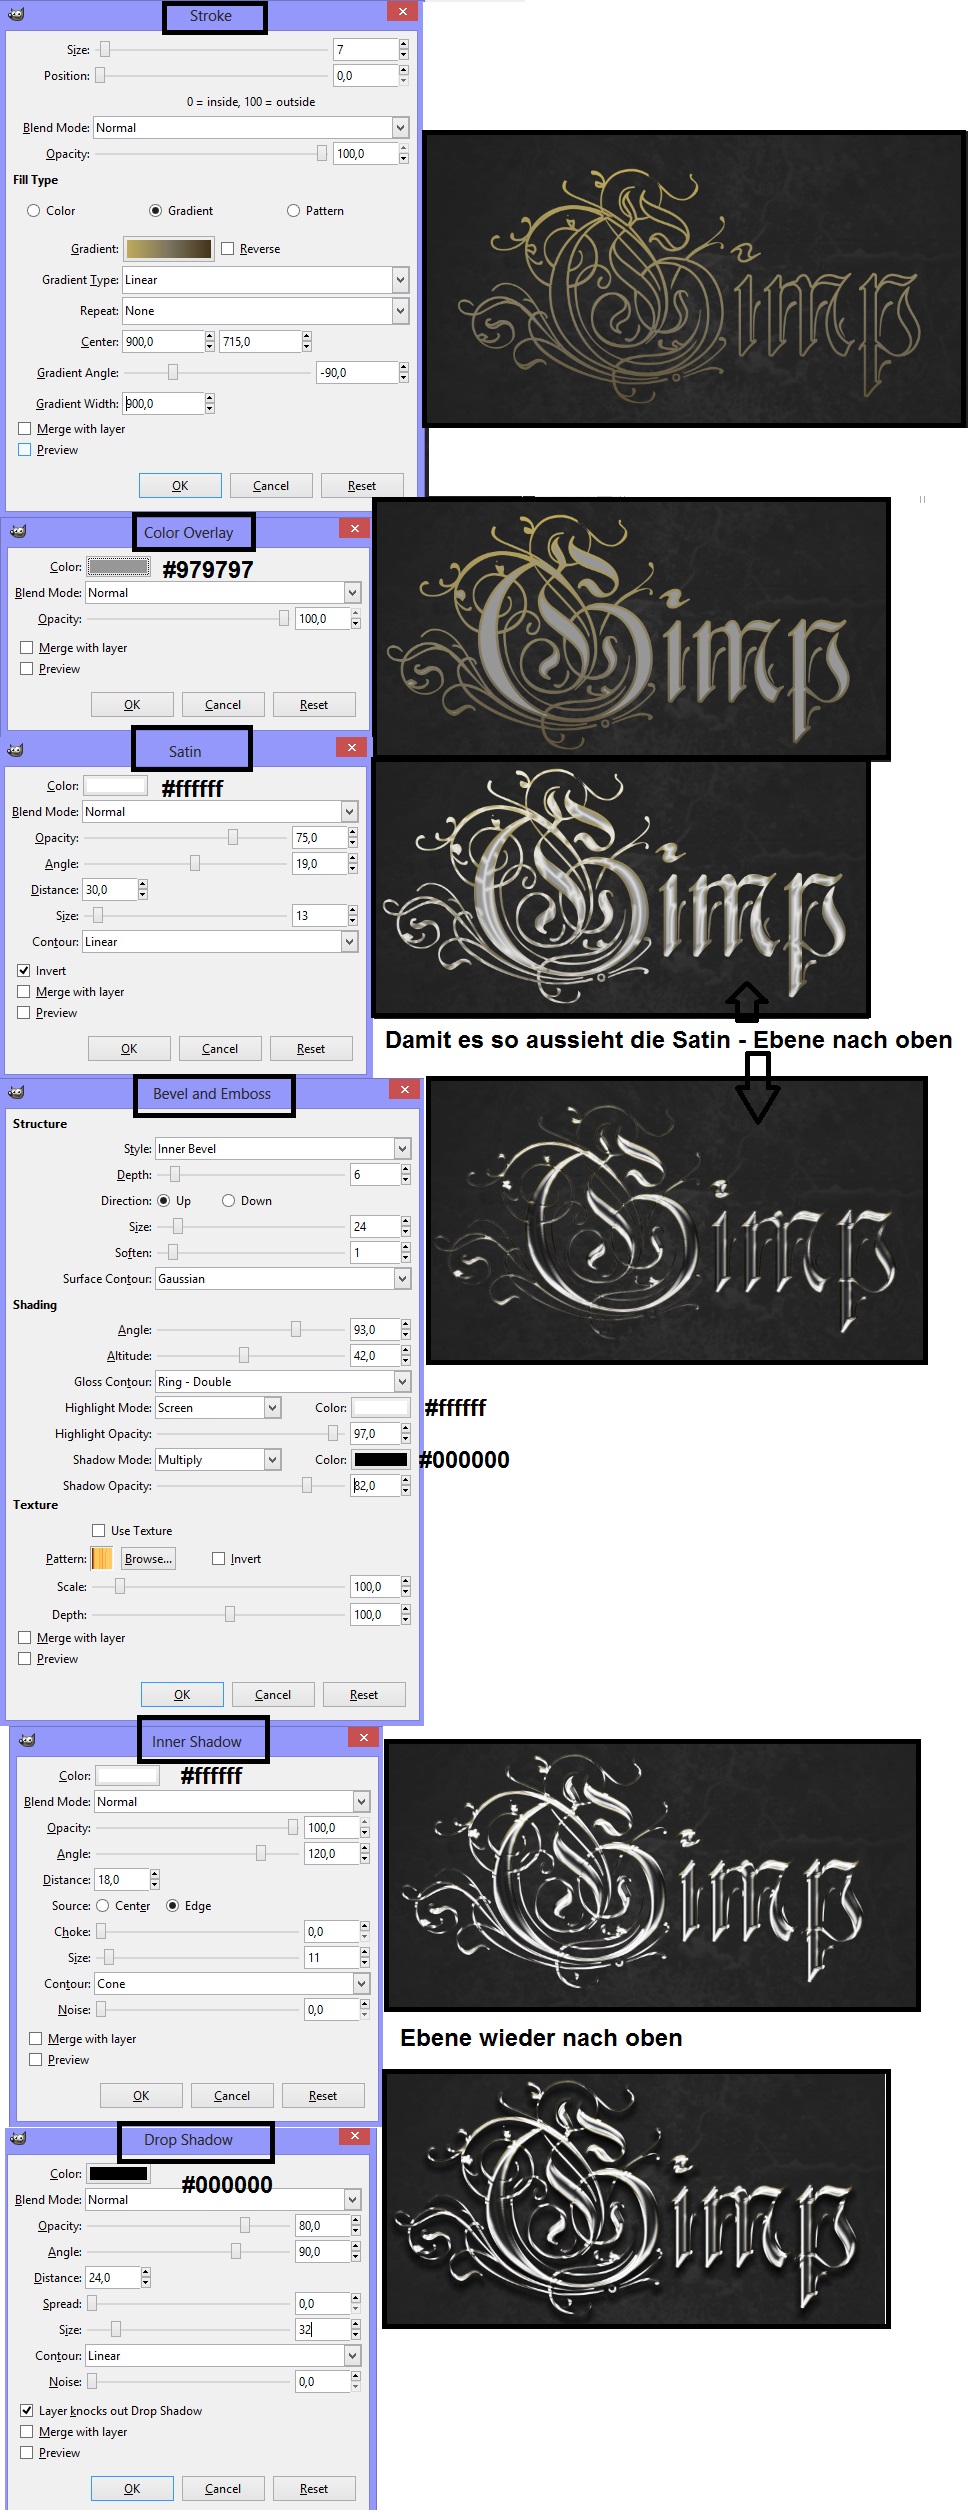Image resolution: width=968 pixels, height=2510 pixels.
Task: Open Contour dropdown showing Cone in Inner Shadow
Action: (x=232, y=1984)
